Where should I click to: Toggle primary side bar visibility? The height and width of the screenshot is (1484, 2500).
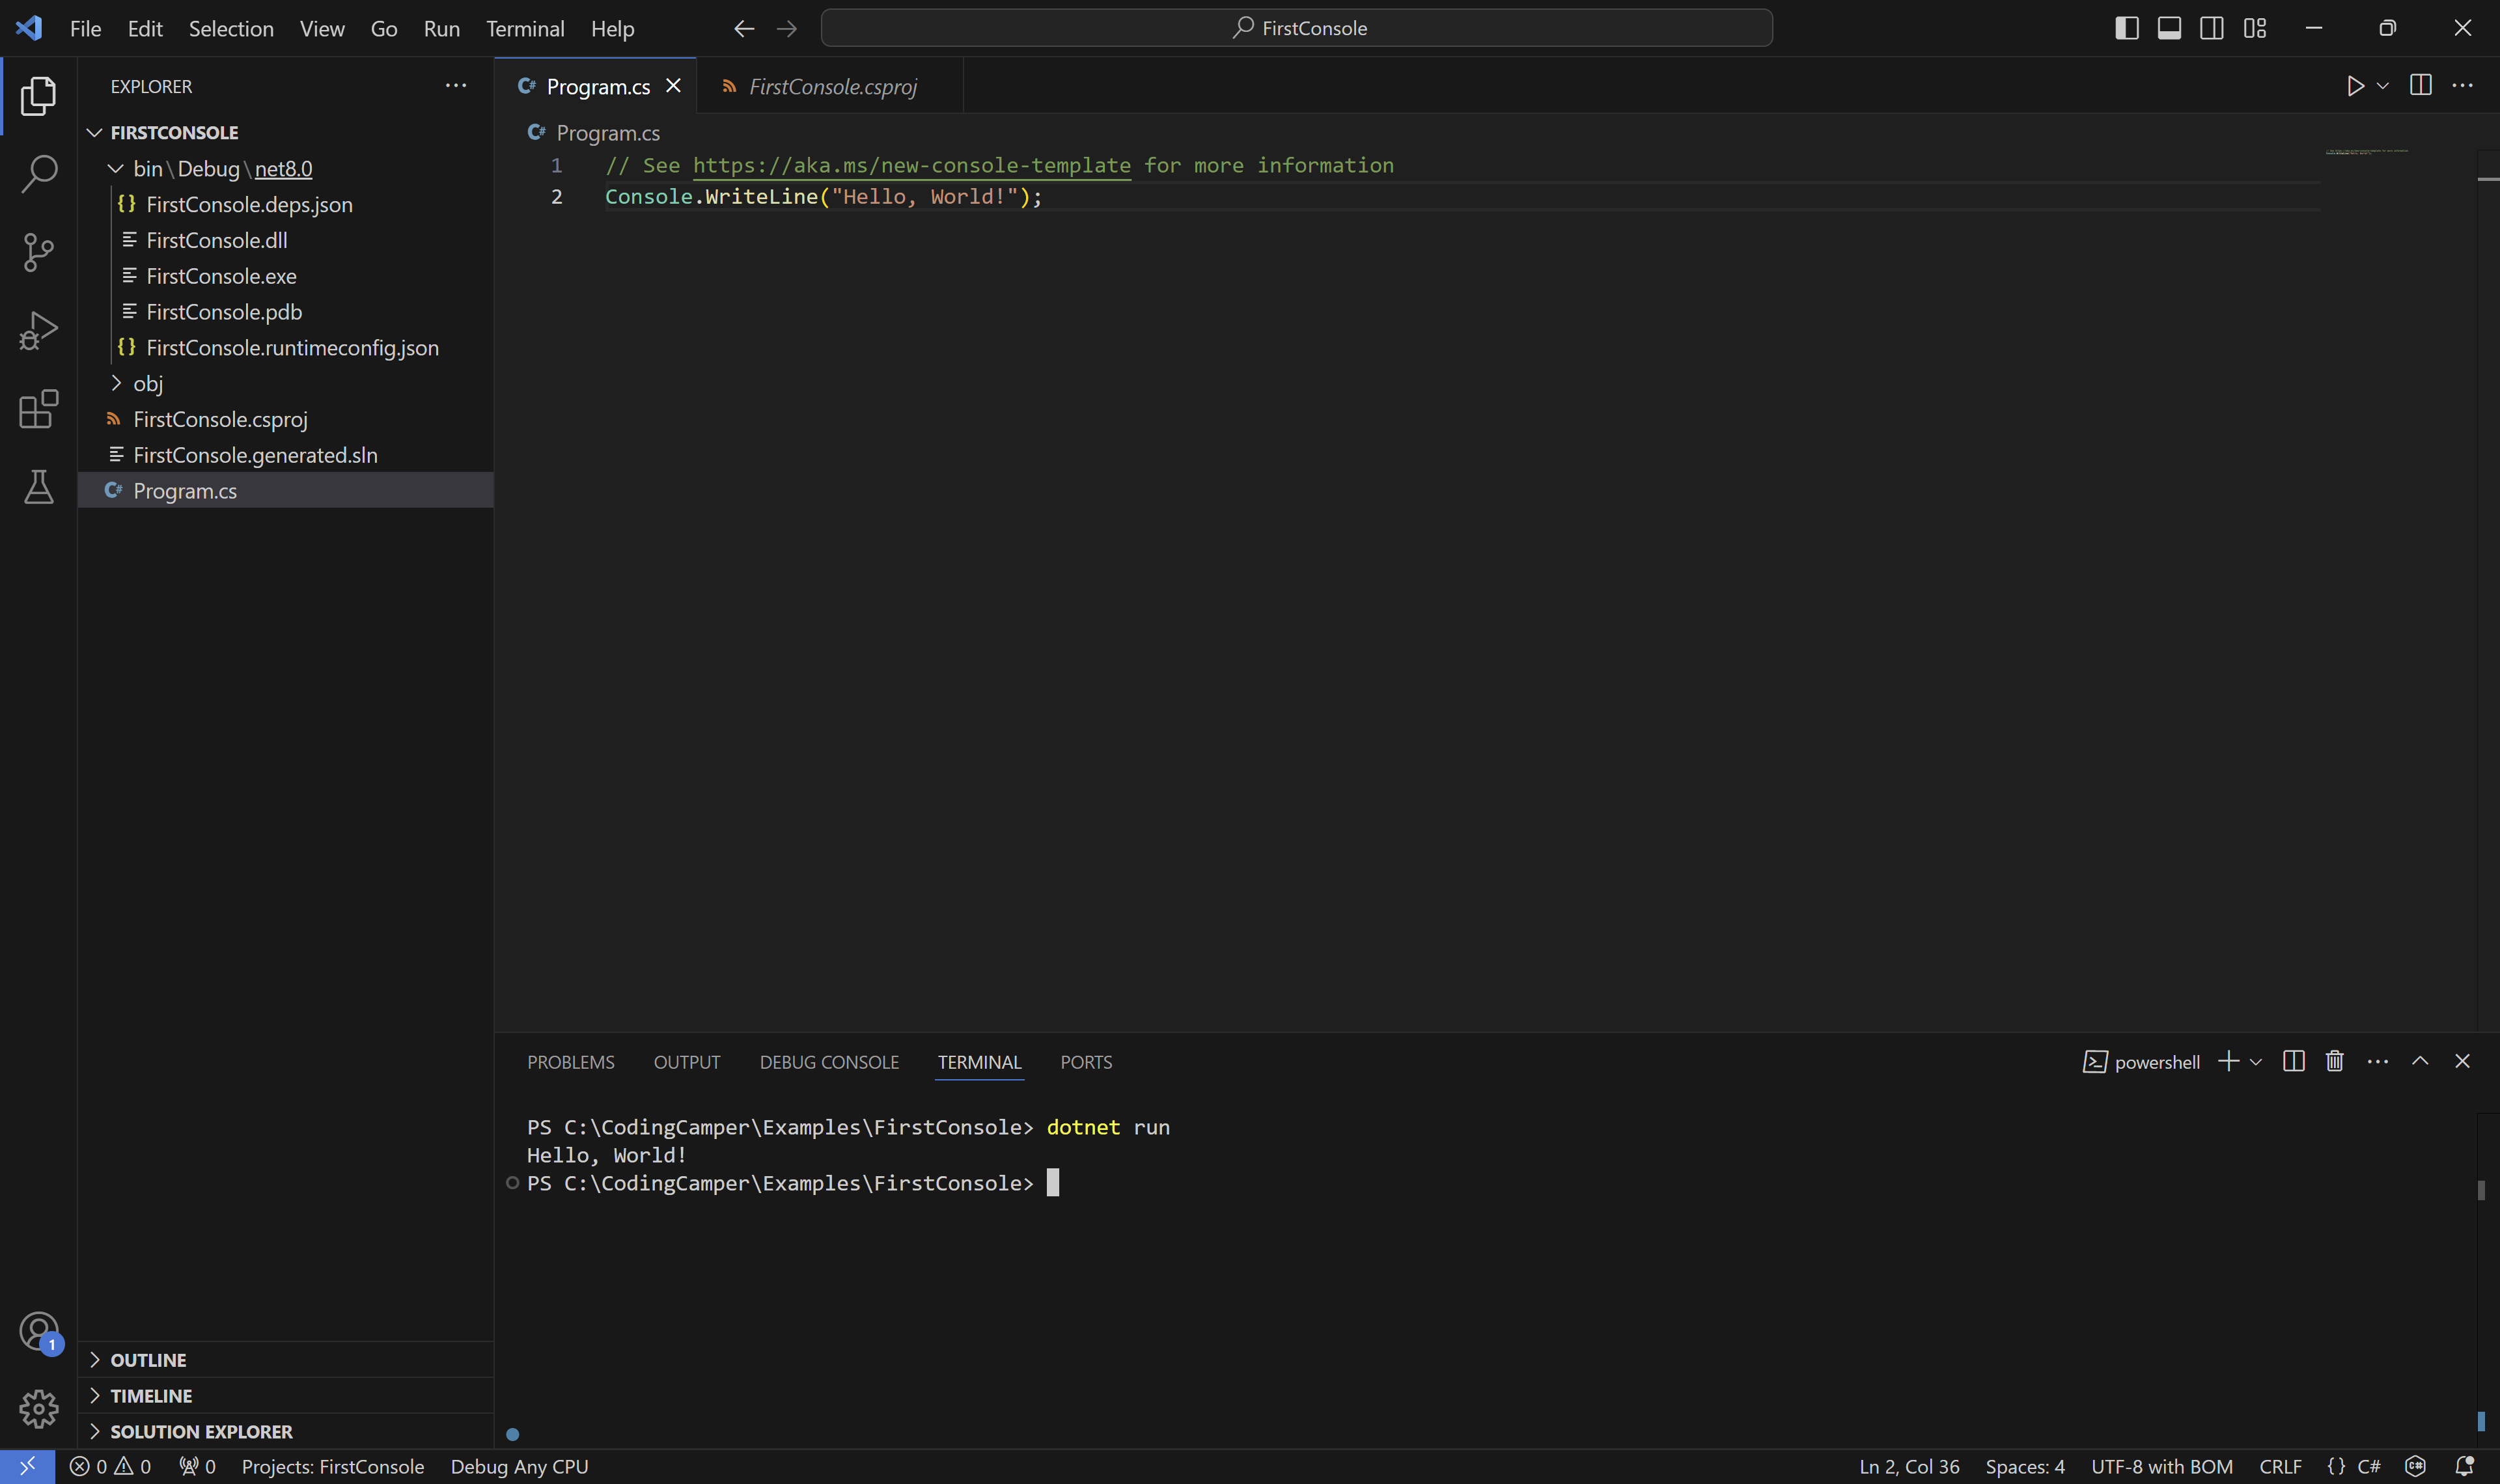click(x=2127, y=28)
